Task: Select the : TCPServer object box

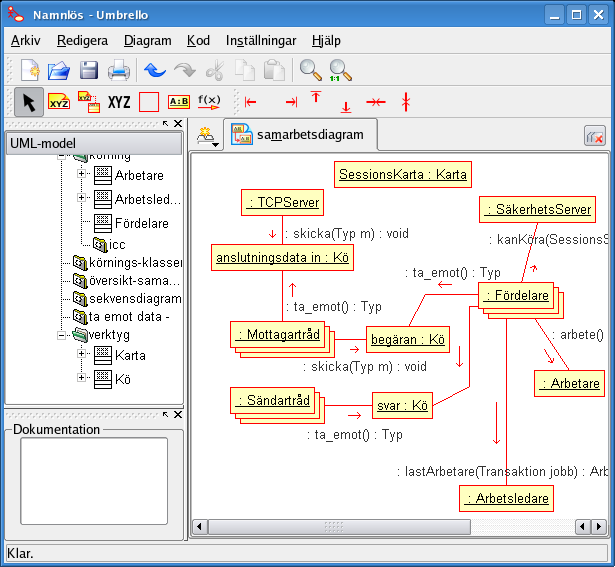Action: pyautogui.click(x=282, y=203)
